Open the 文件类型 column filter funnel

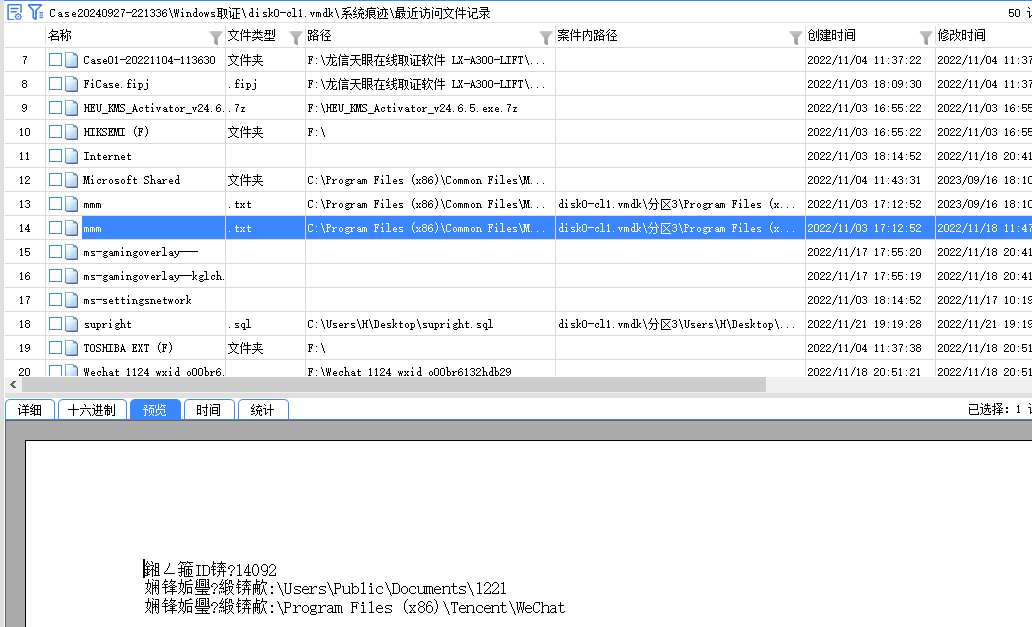point(295,37)
